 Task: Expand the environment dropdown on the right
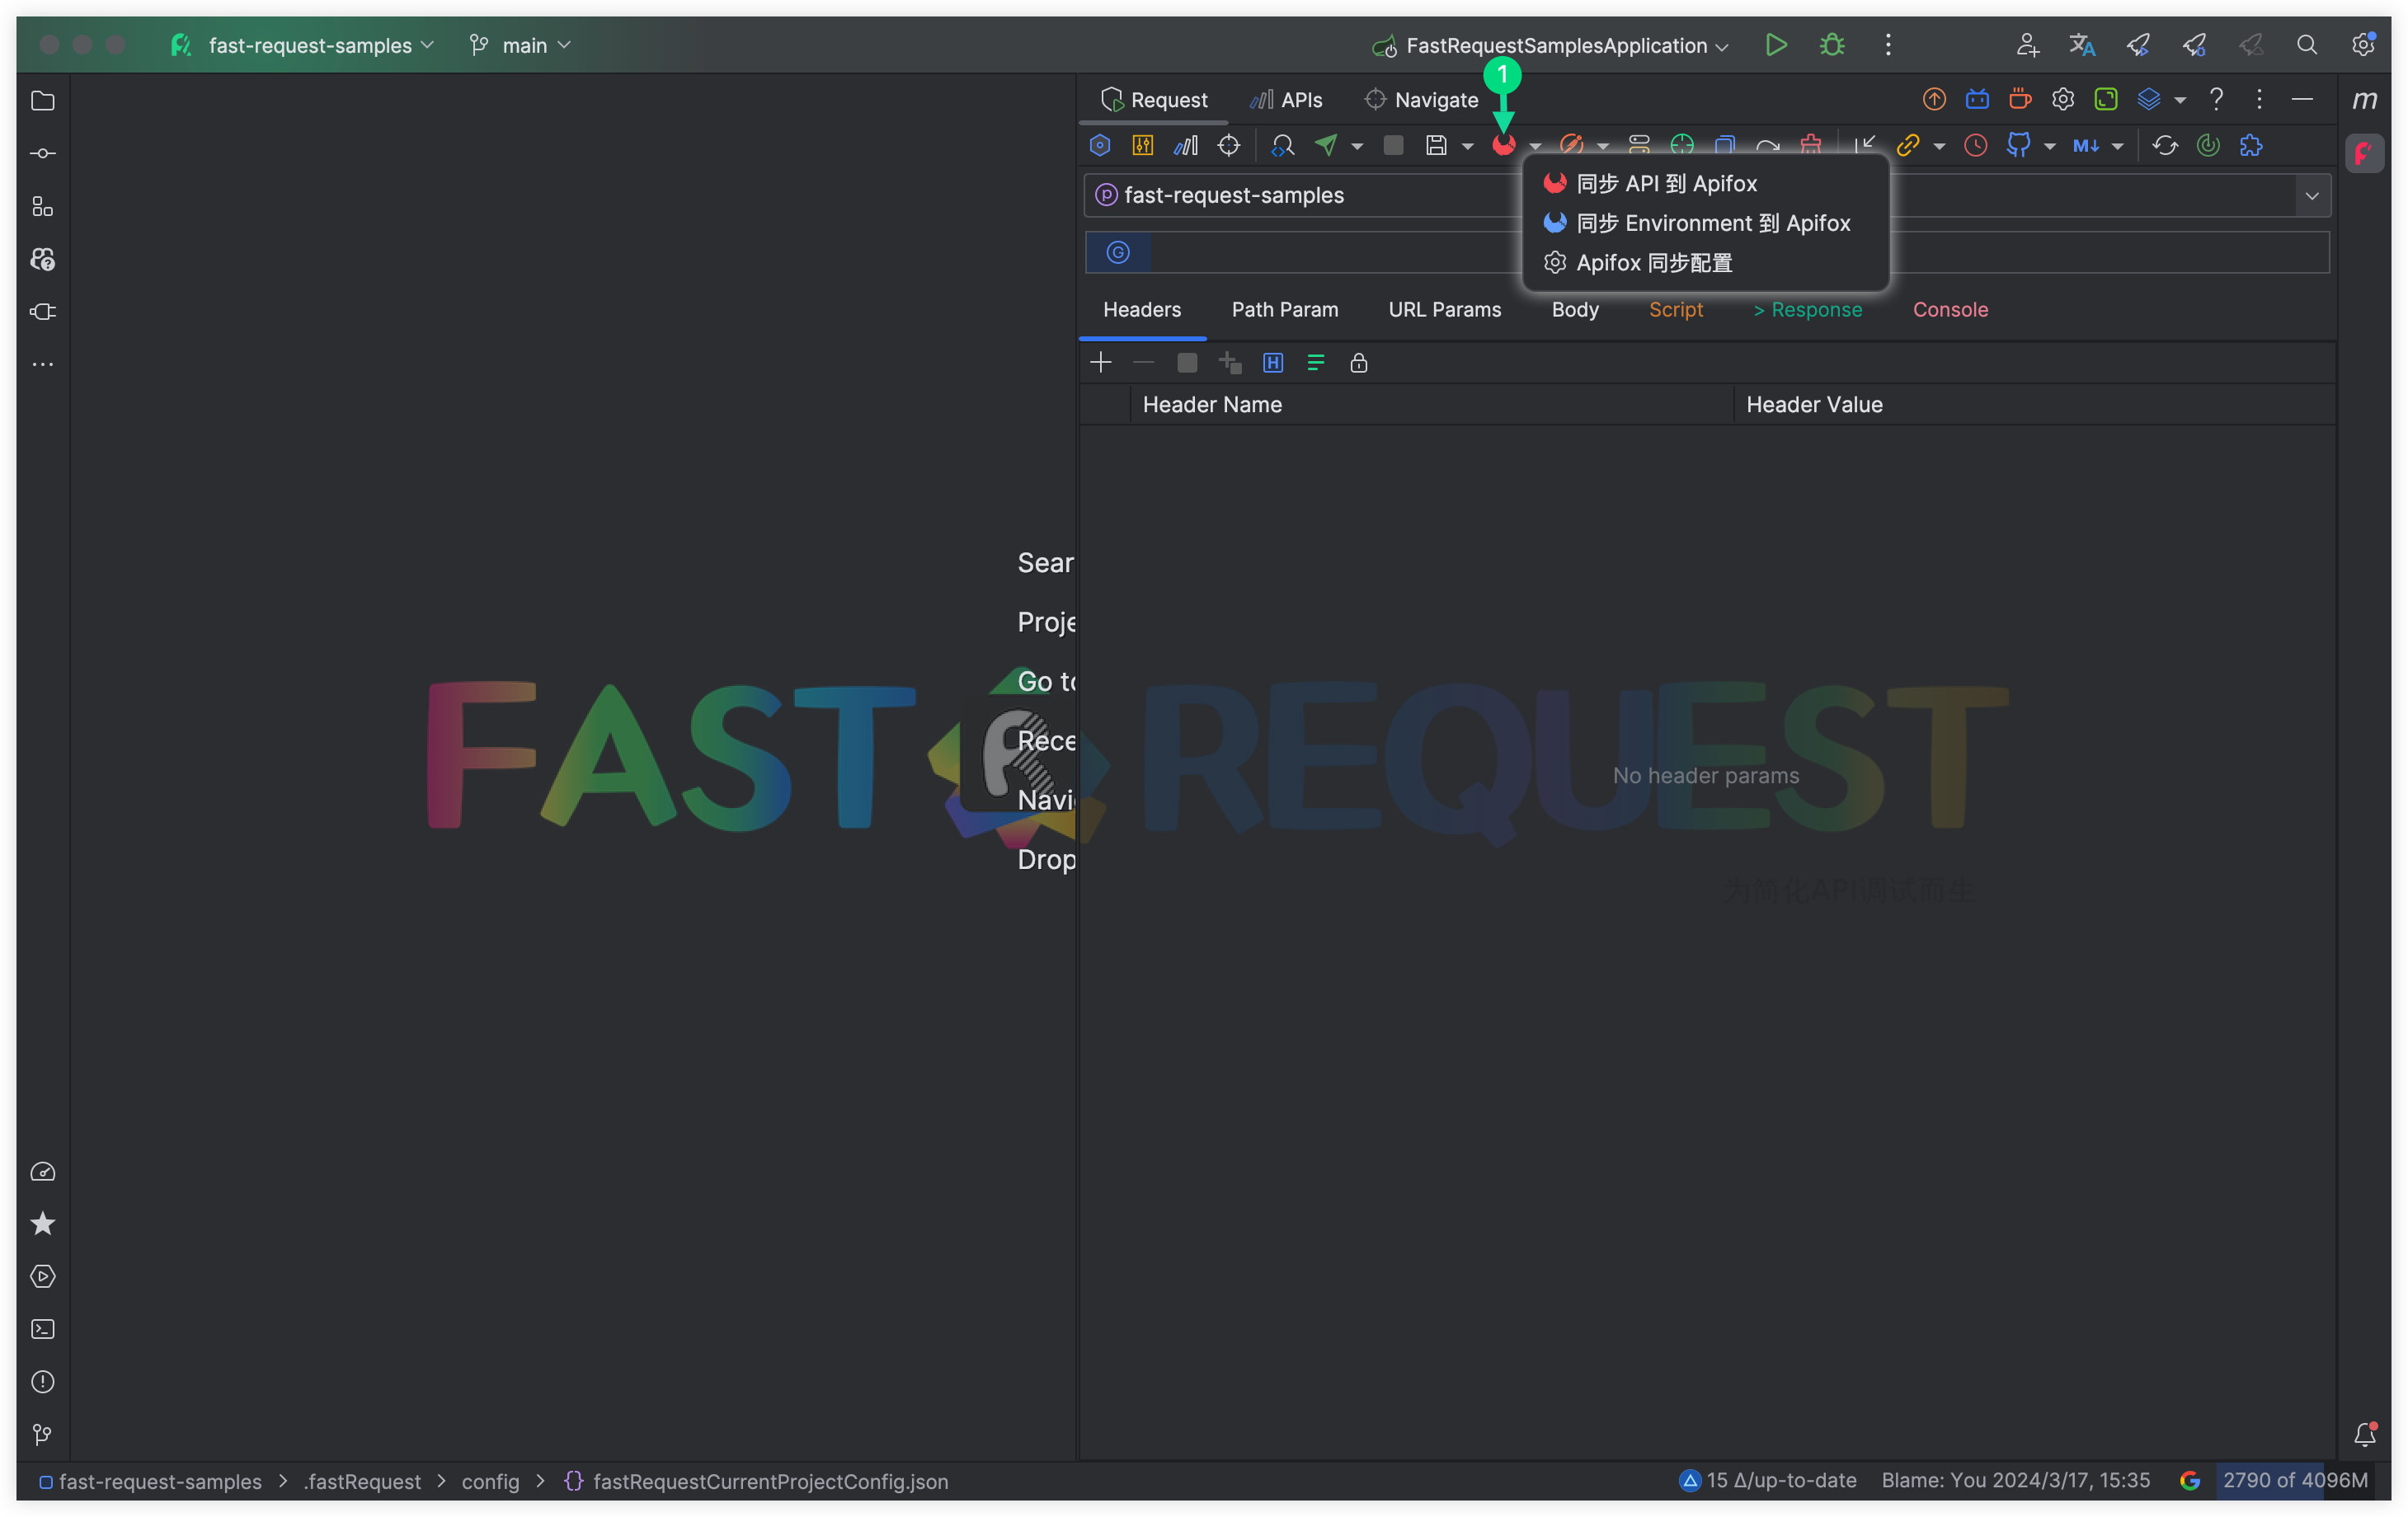tap(2311, 195)
